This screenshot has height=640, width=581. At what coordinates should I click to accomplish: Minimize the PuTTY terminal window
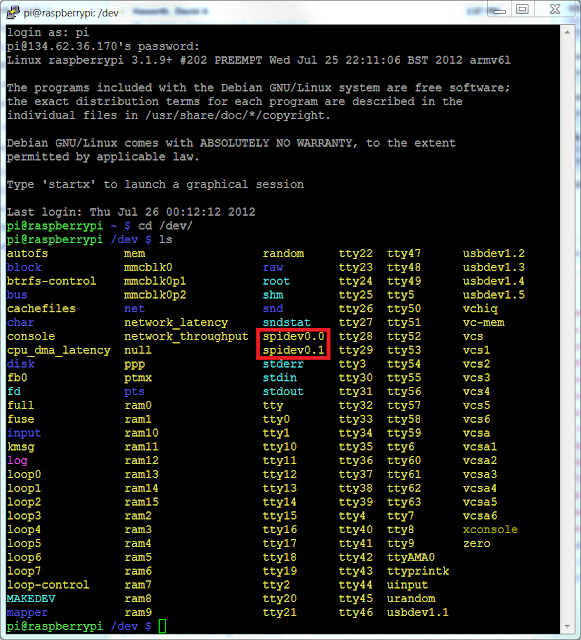(500, 10)
